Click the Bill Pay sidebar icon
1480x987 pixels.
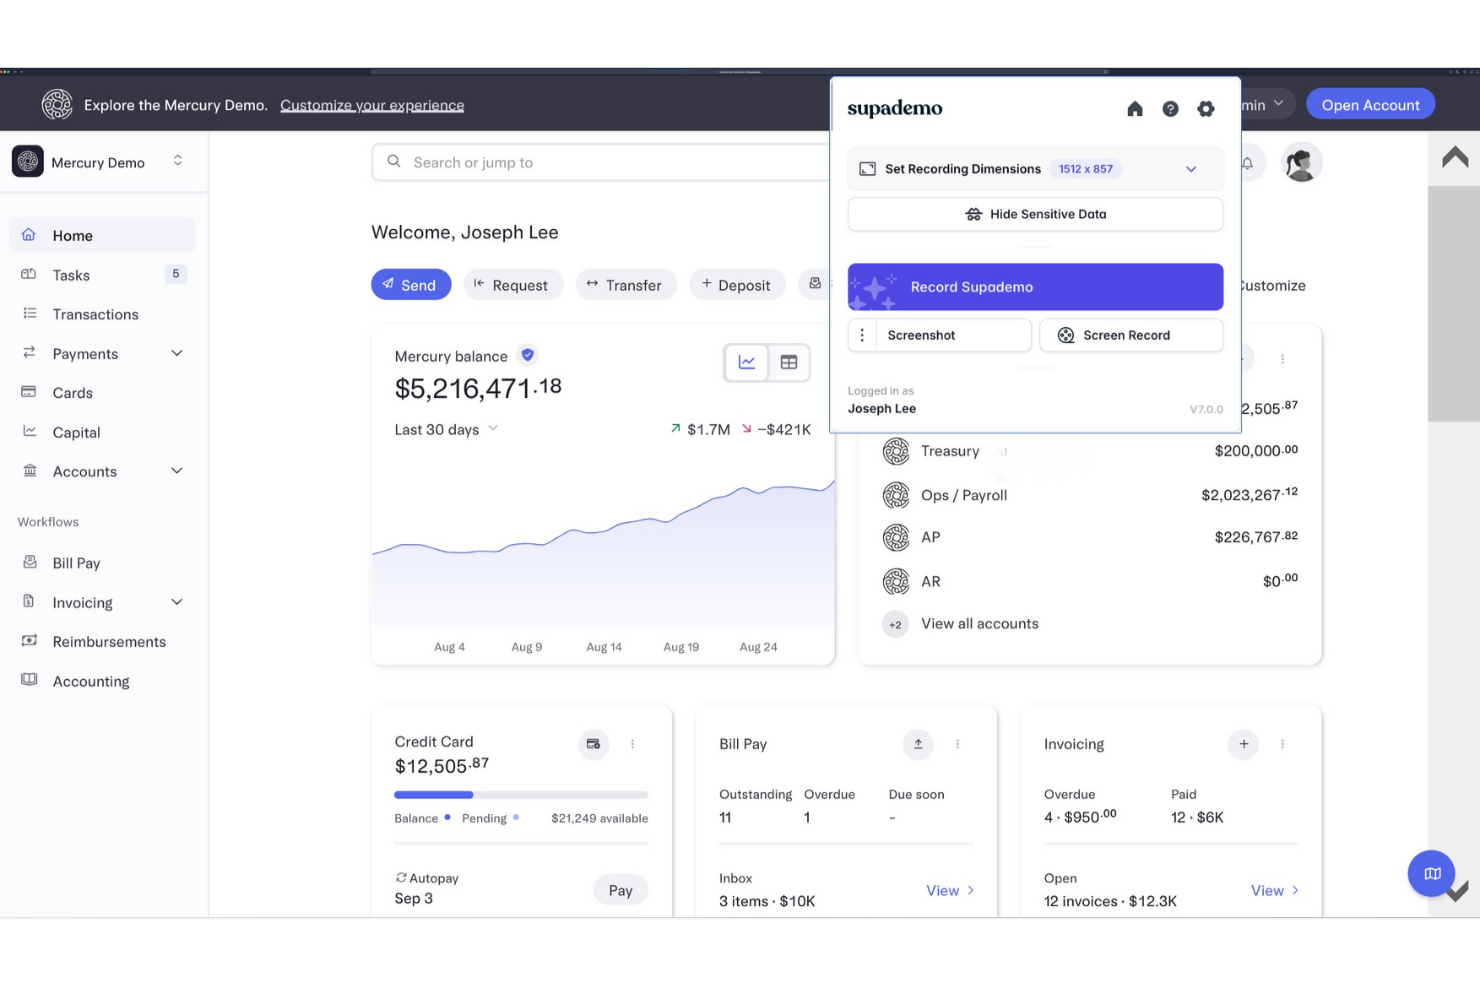[x=29, y=562]
